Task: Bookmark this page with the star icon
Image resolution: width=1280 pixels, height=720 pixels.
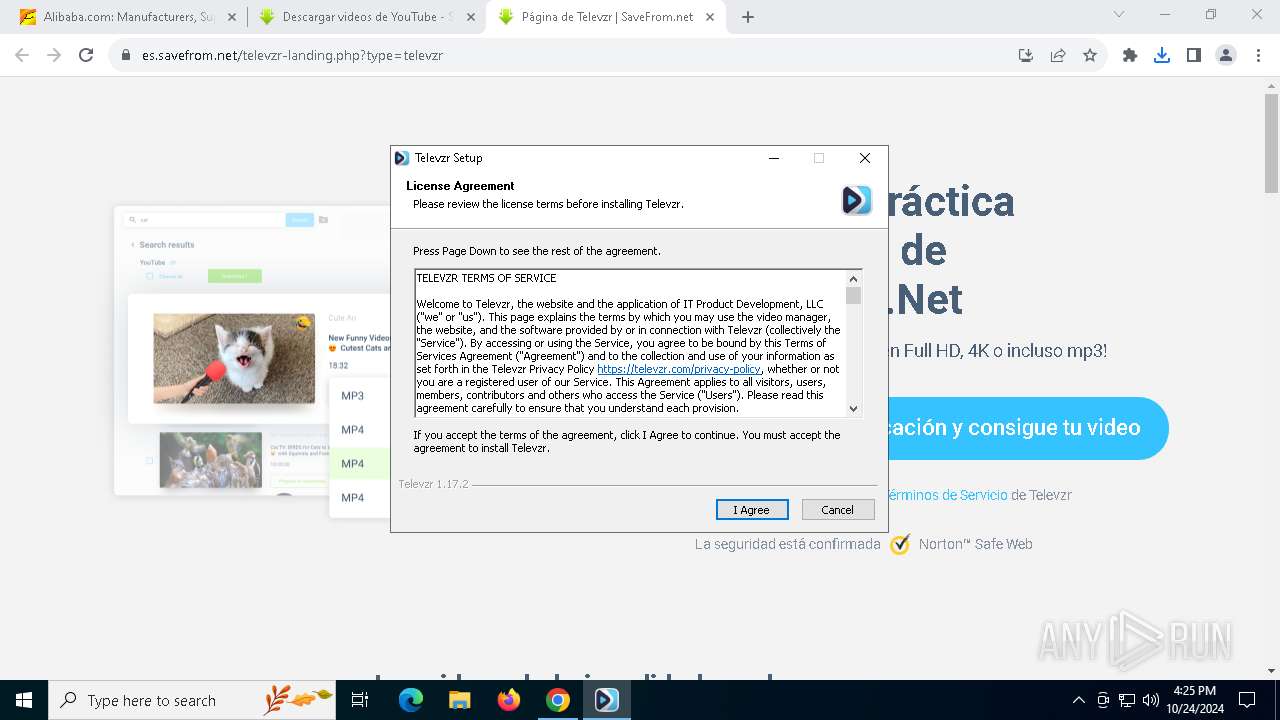Action: coord(1090,55)
